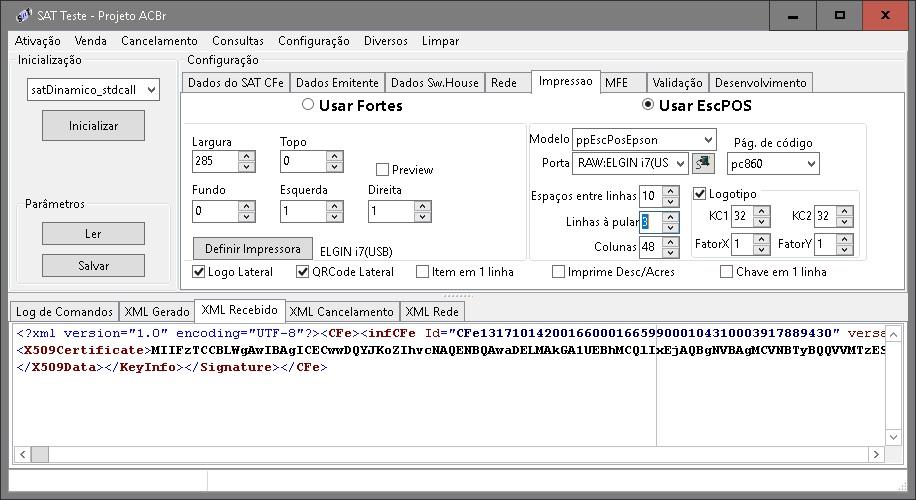Click horizontal scrollbar right arrow in XML view
Screen dimensions: 916x500
876,454
